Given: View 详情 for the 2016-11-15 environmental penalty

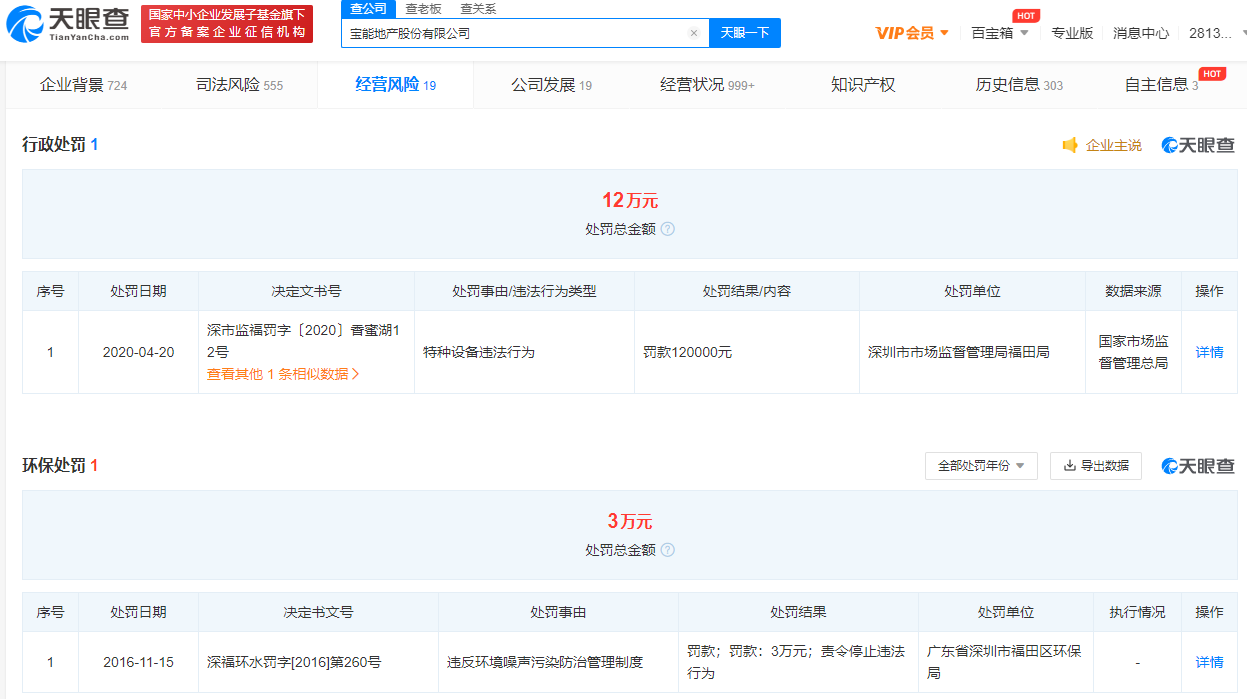Looking at the screenshot, I should [x=1209, y=662].
